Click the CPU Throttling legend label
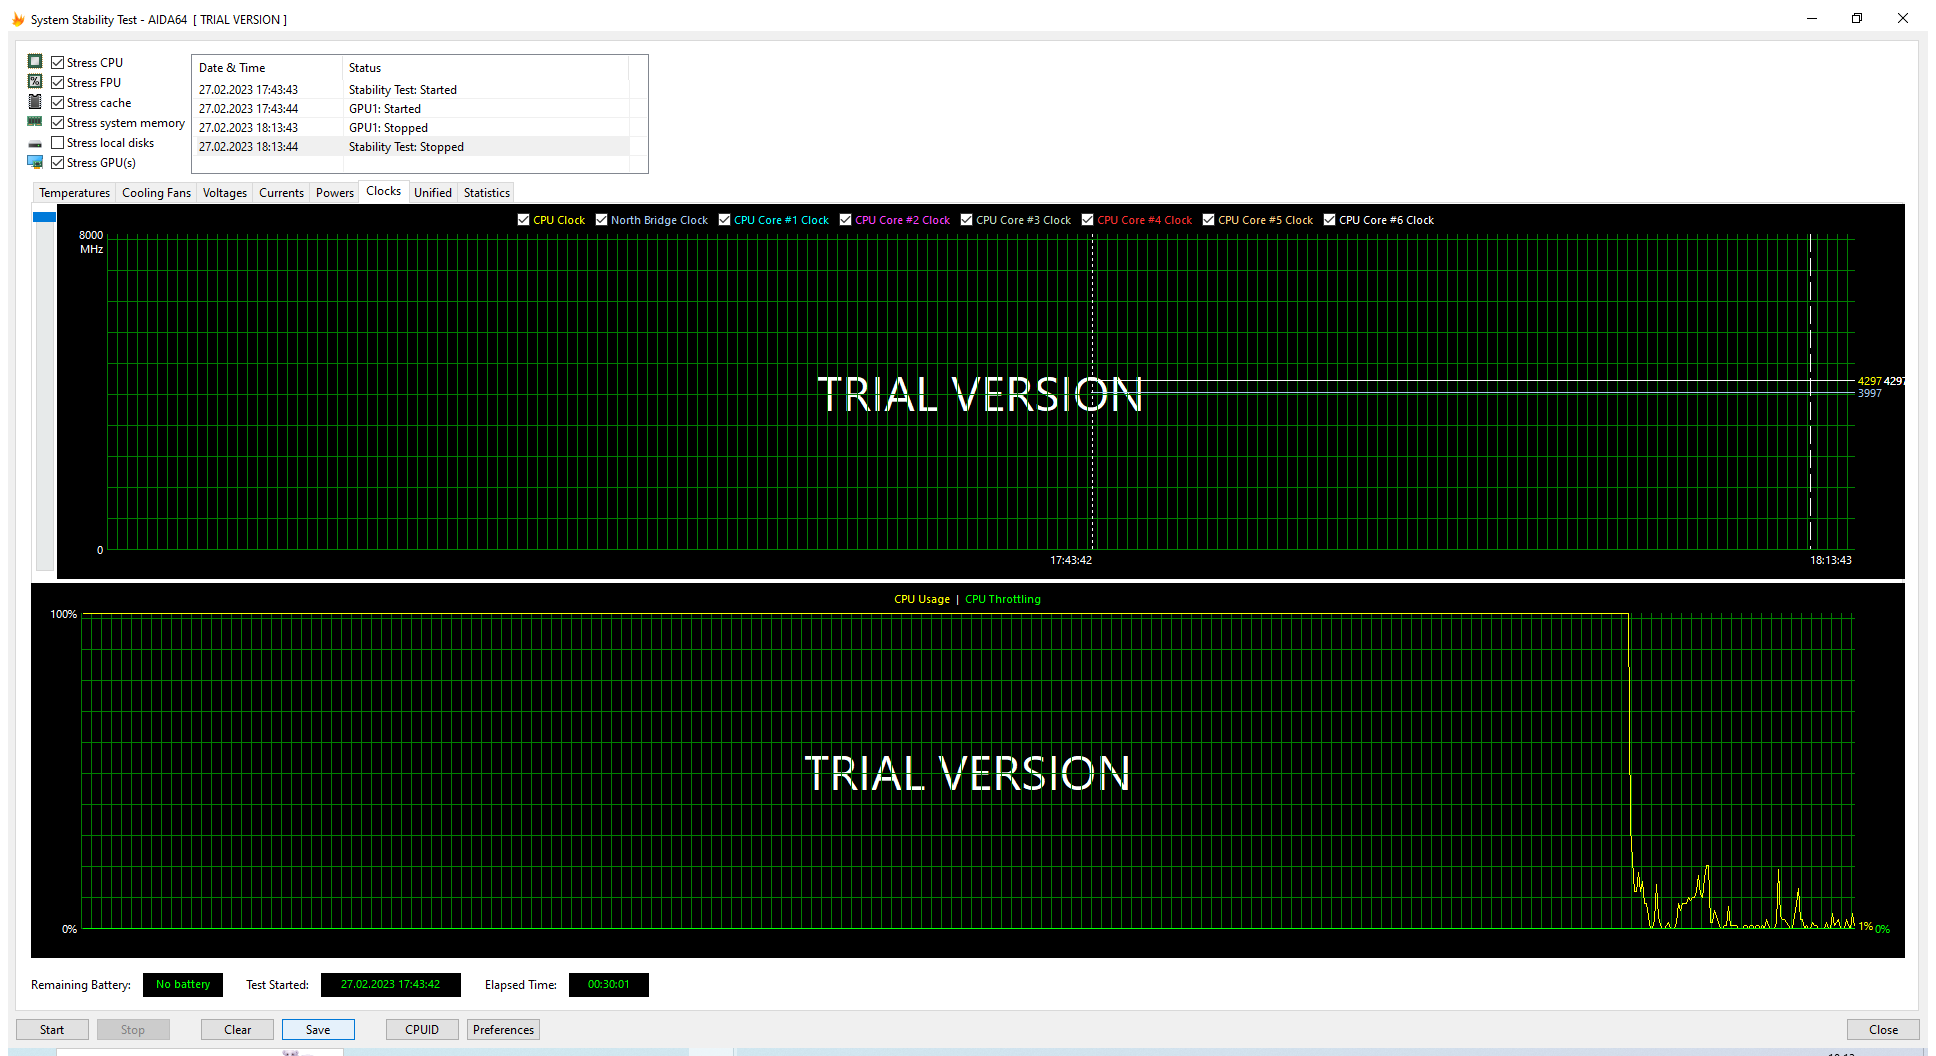 click(x=1003, y=599)
